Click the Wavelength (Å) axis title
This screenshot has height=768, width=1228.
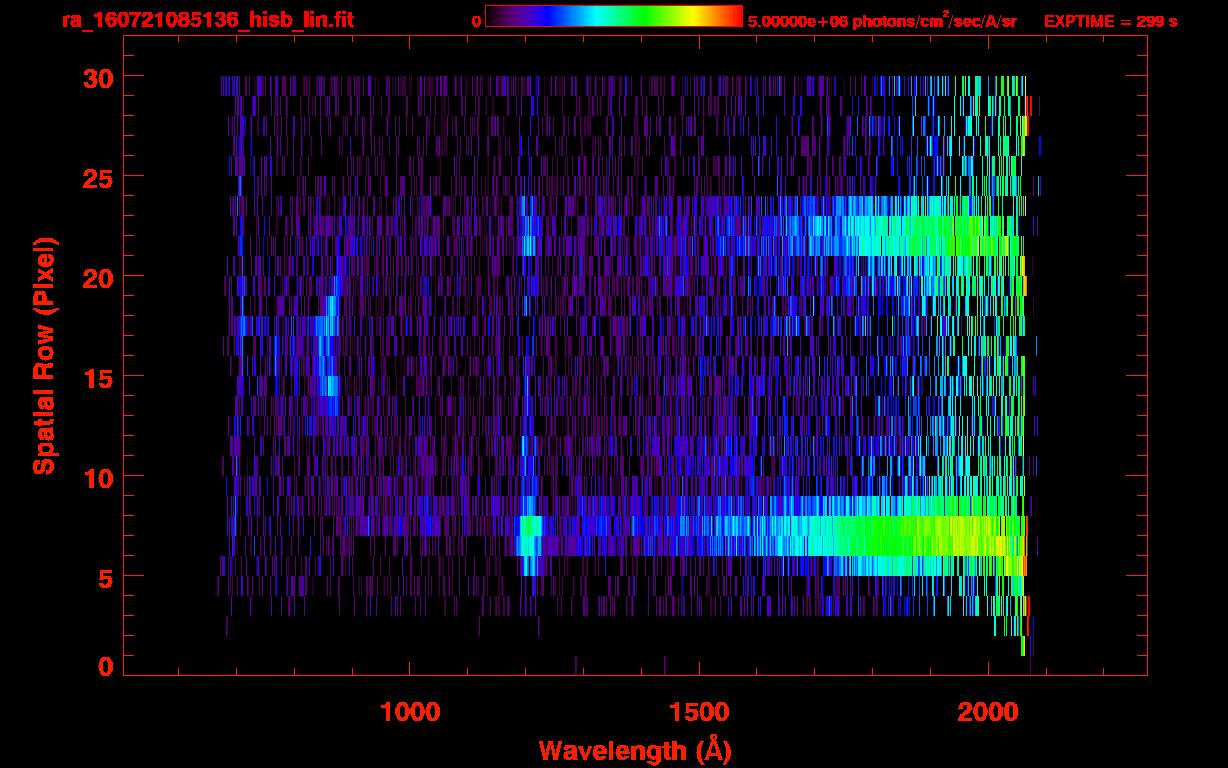pos(635,750)
